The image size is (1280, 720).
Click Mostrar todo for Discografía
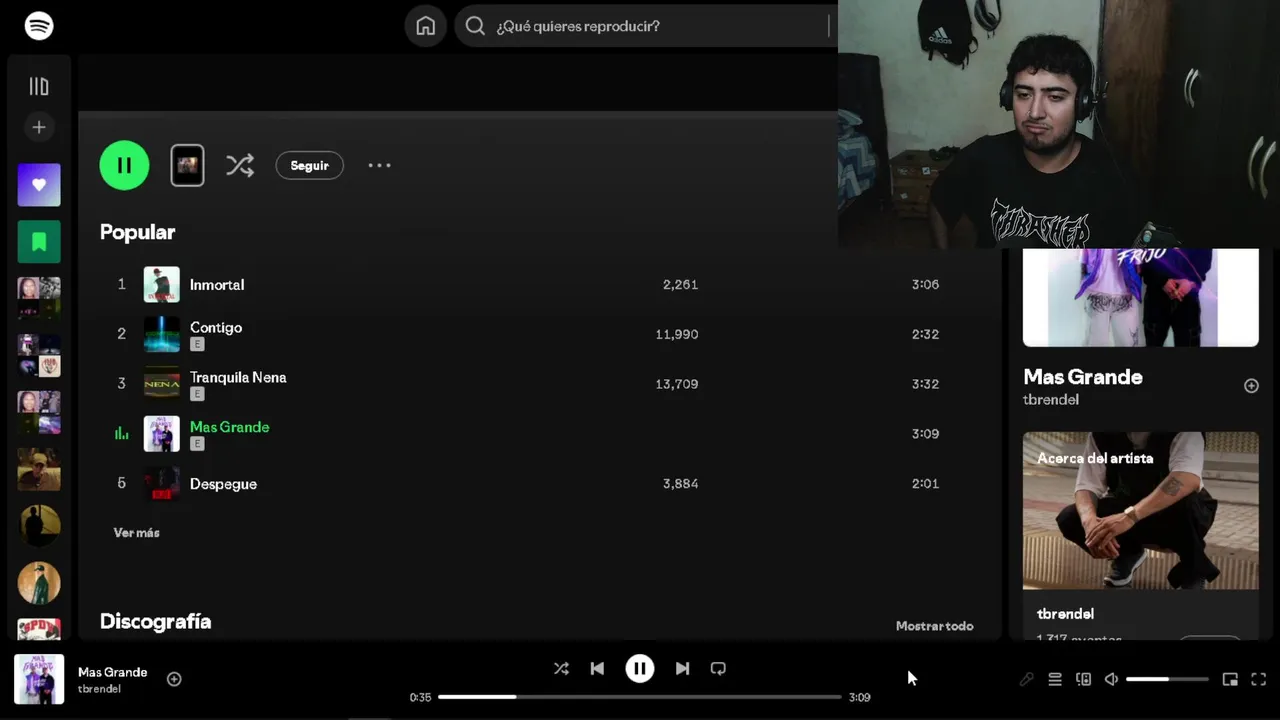click(x=934, y=626)
